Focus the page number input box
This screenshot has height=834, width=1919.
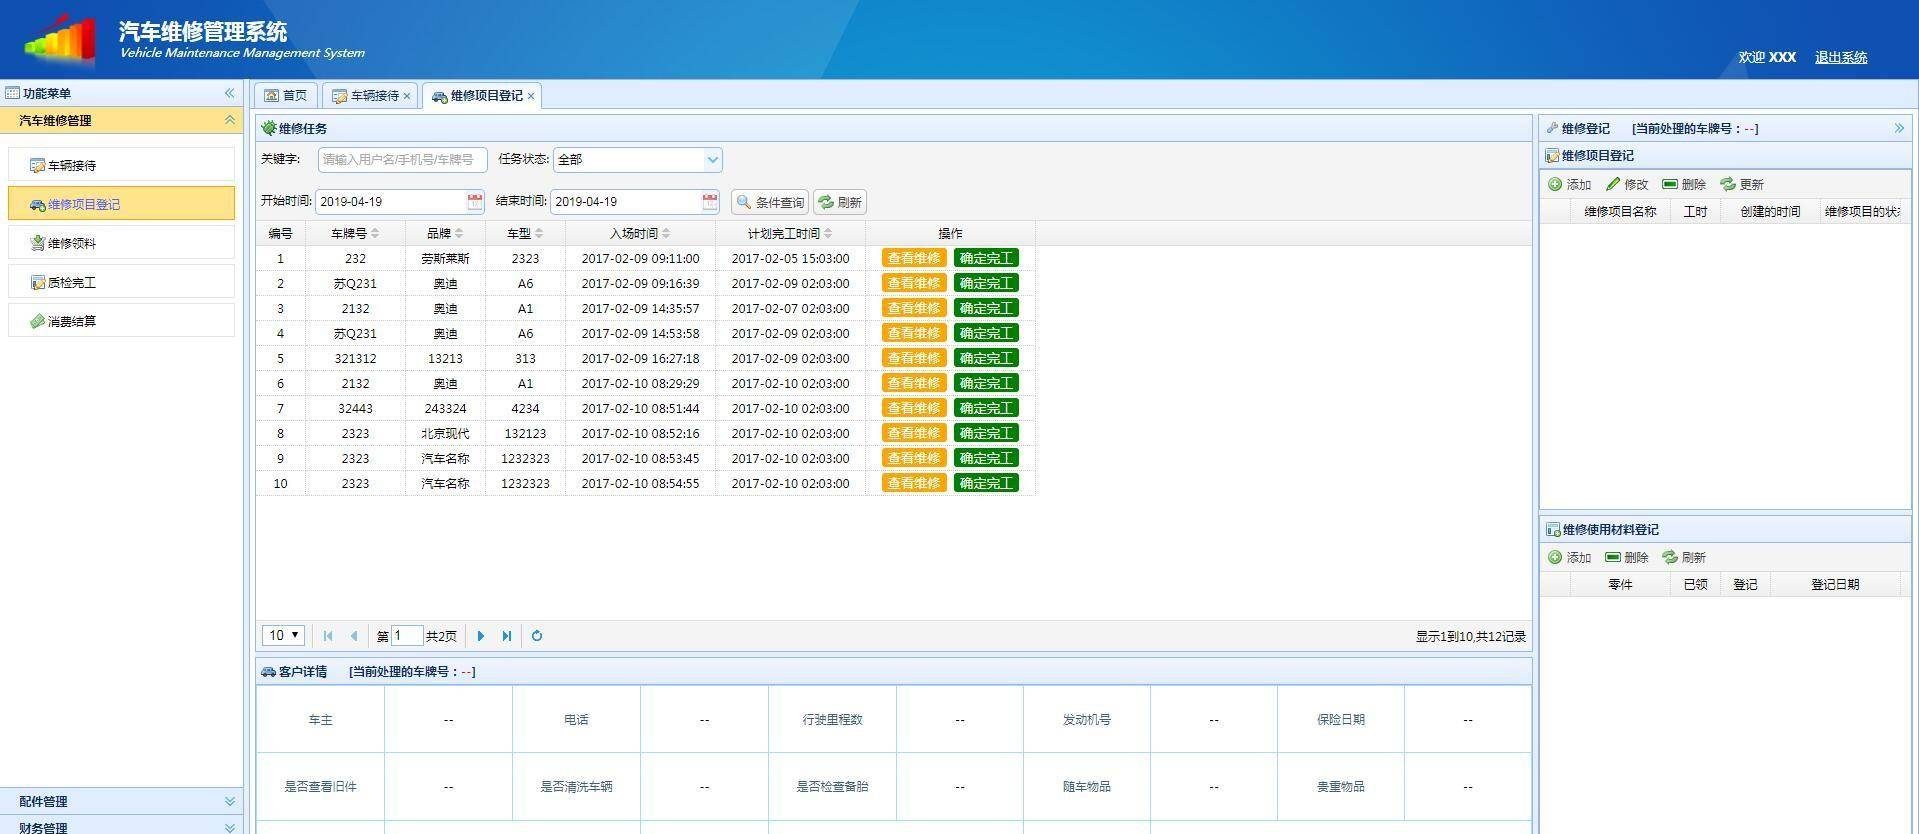(x=407, y=636)
